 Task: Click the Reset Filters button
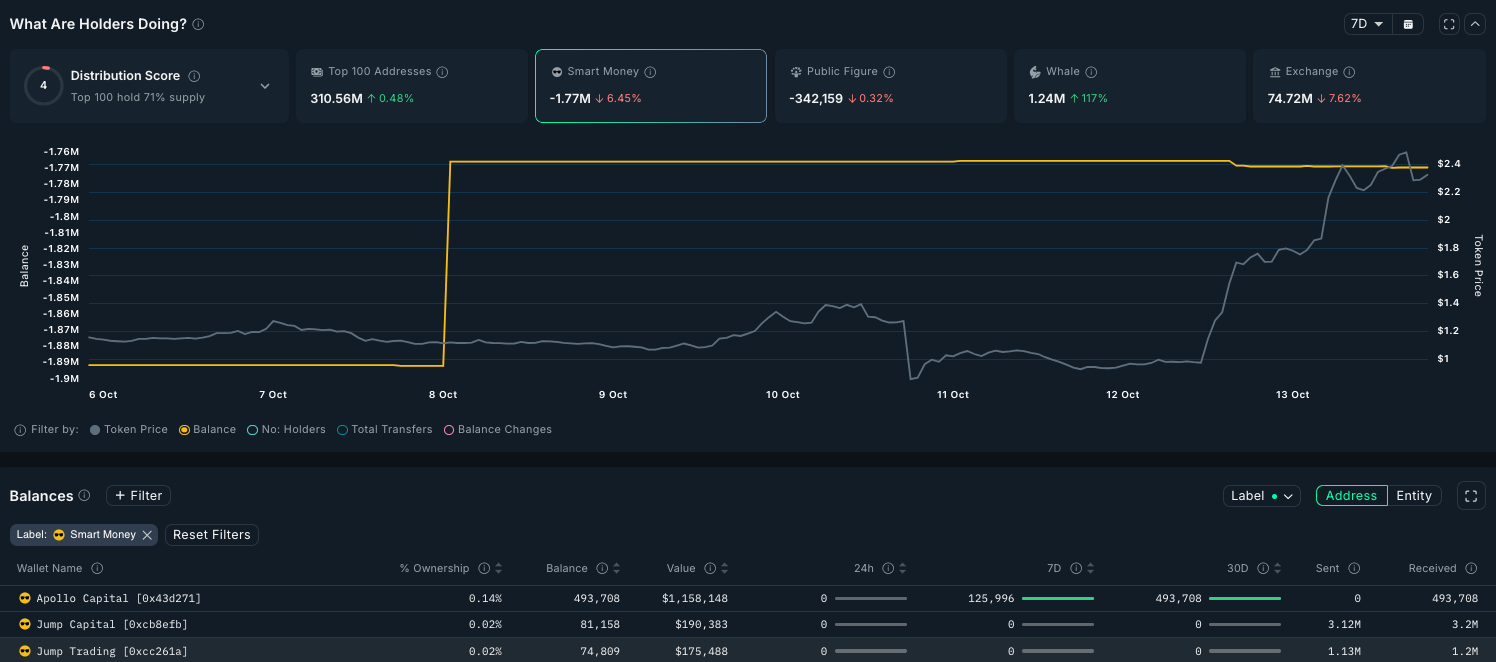click(211, 535)
